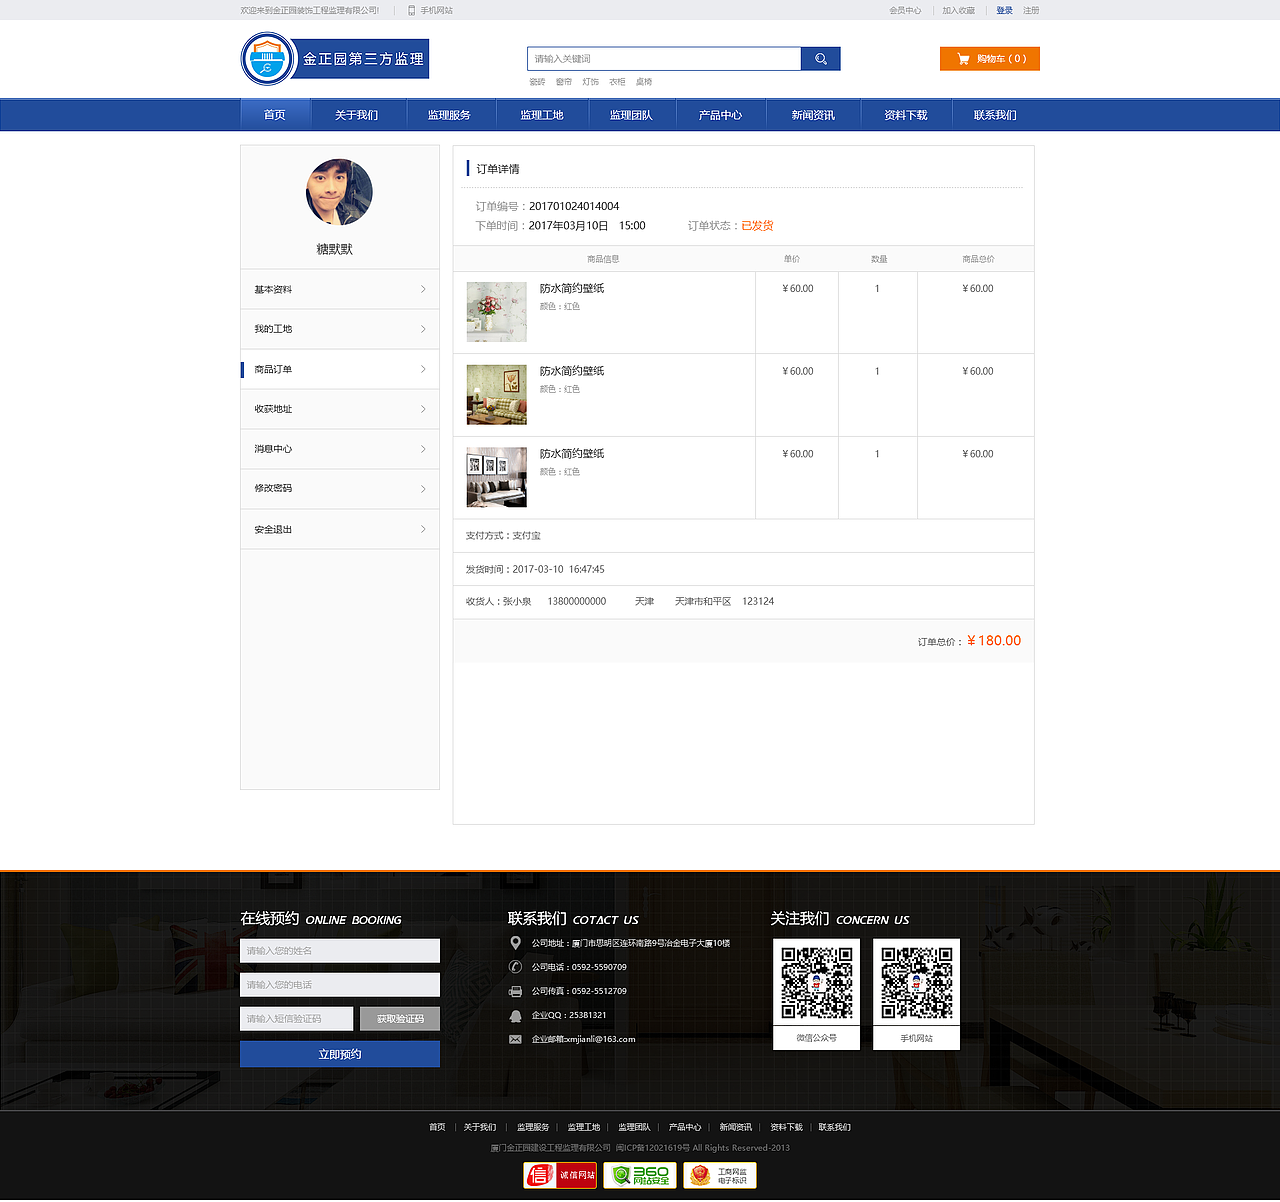Click 注册 link in top bar
Image resolution: width=1280 pixels, height=1202 pixels.
(1031, 10)
